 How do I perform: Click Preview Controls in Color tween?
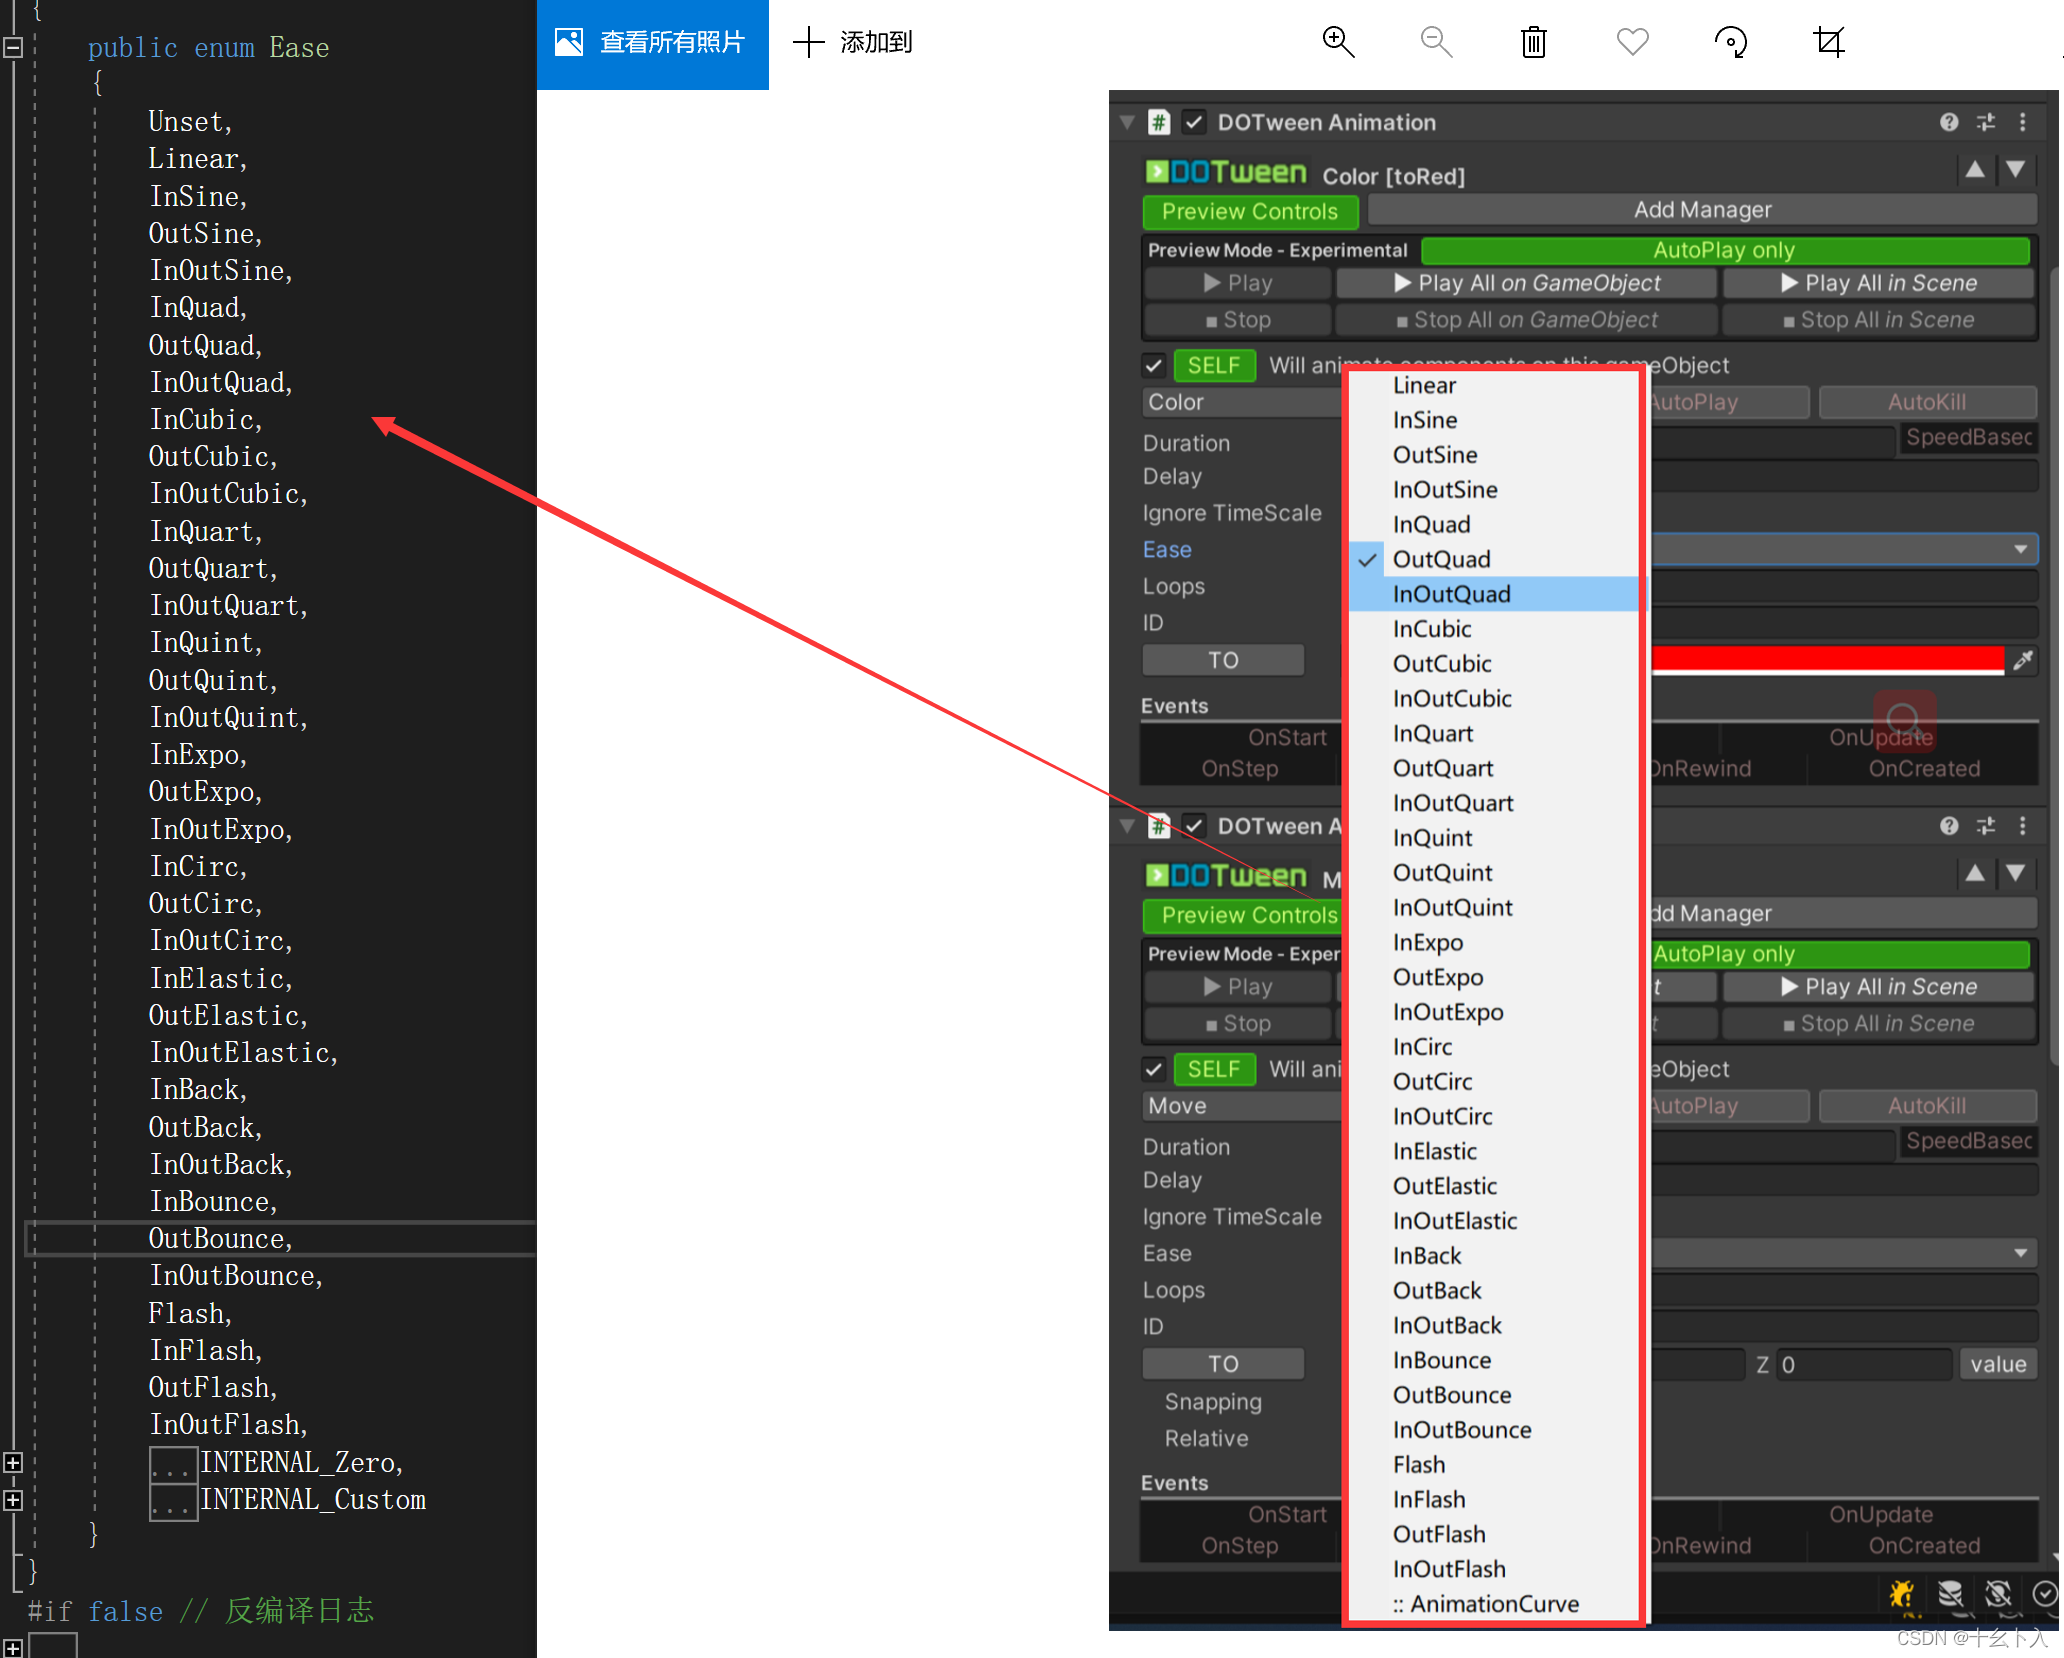click(1250, 211)
